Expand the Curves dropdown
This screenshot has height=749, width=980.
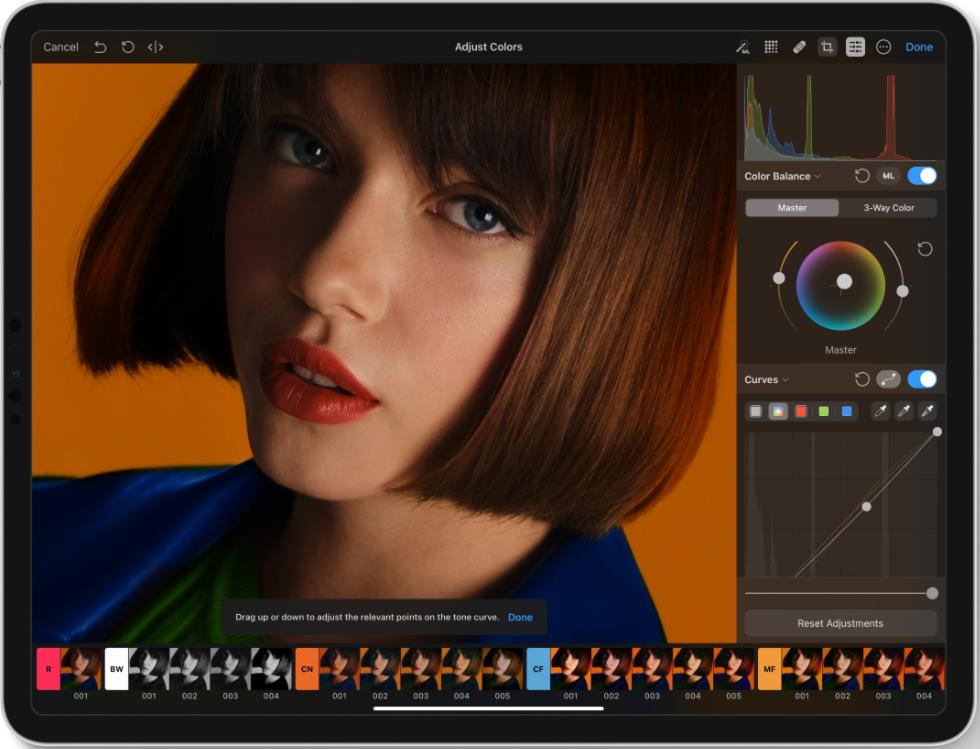(x=766, y=380)
